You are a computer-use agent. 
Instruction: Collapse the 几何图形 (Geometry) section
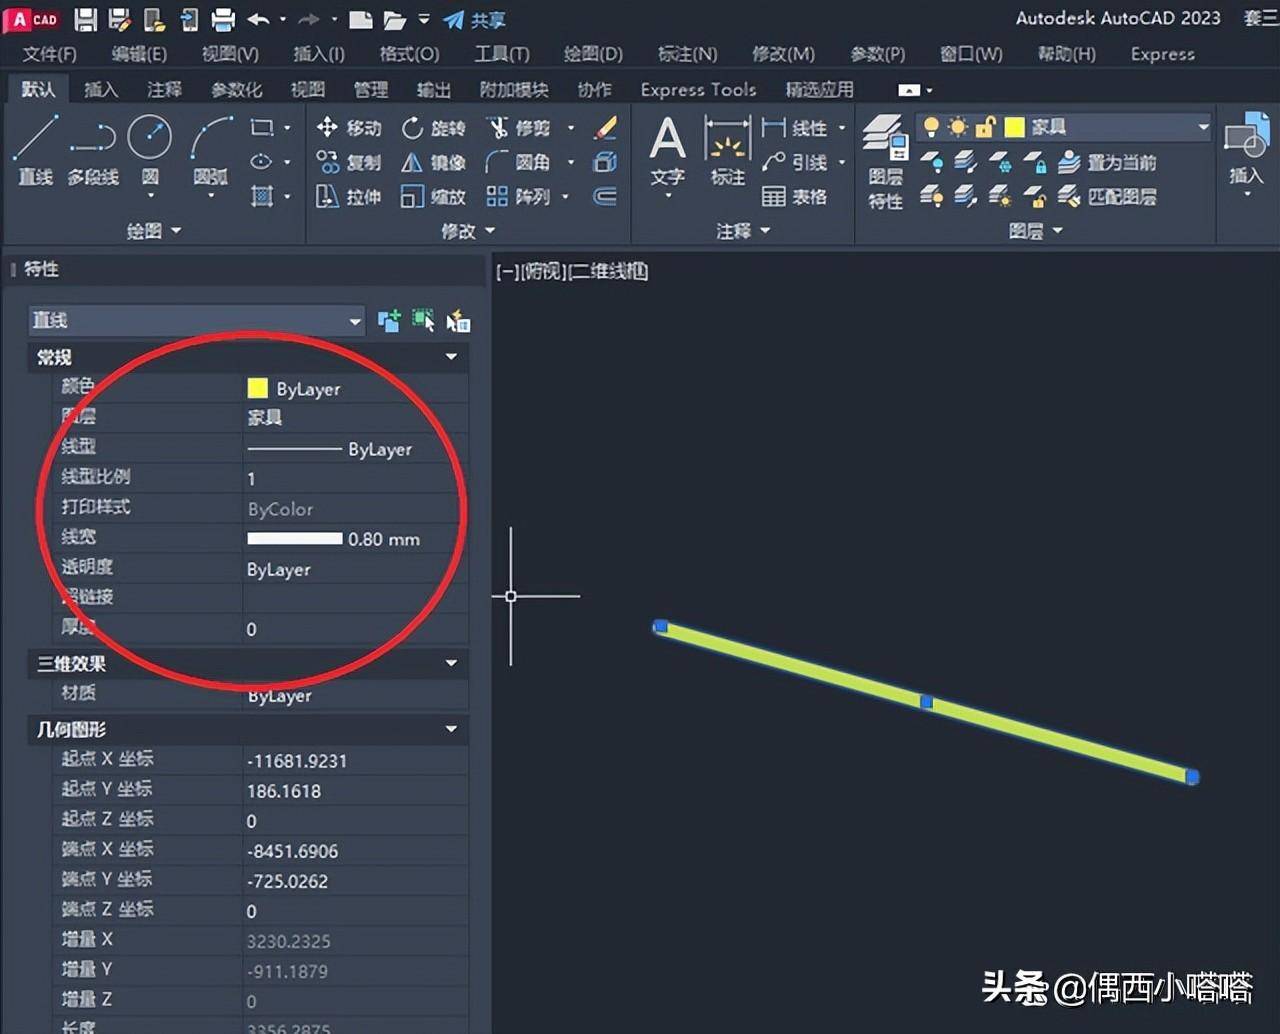pos(451,729)
